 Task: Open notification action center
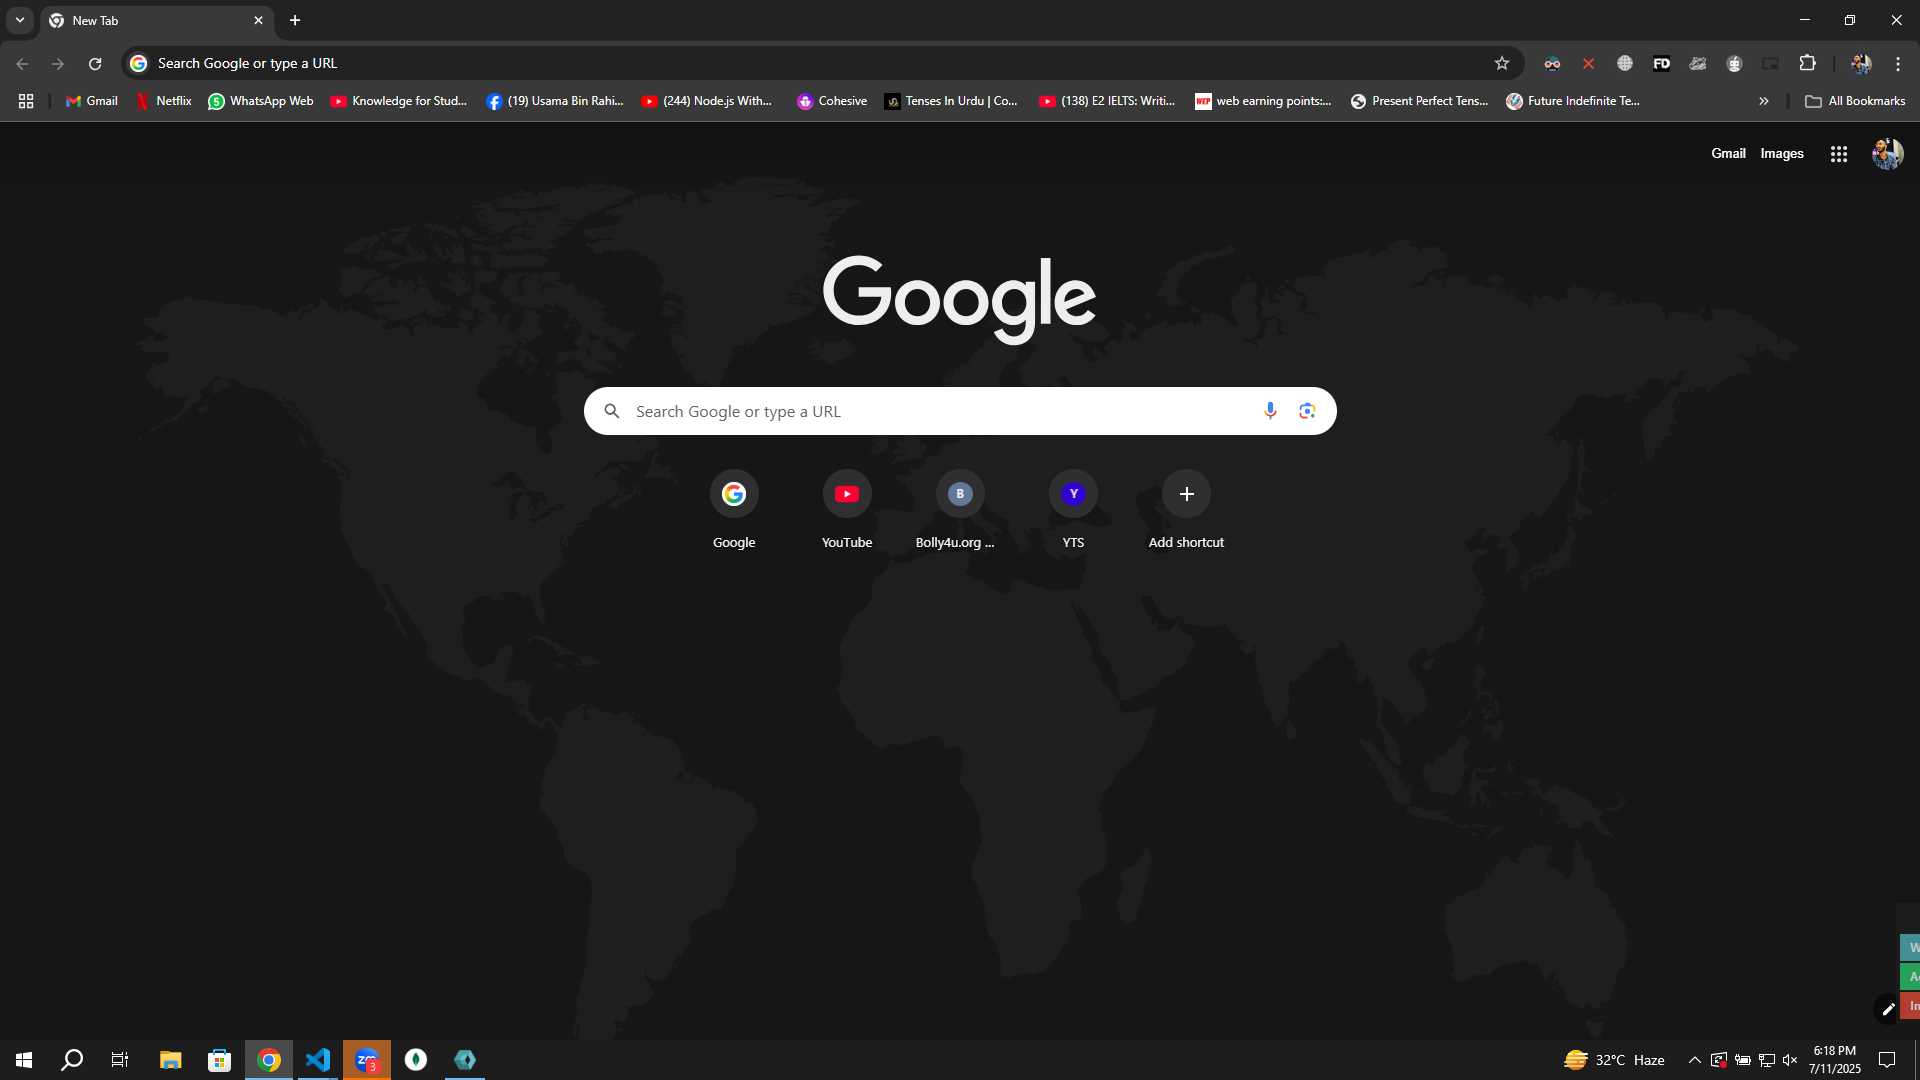point(1887,1060)
